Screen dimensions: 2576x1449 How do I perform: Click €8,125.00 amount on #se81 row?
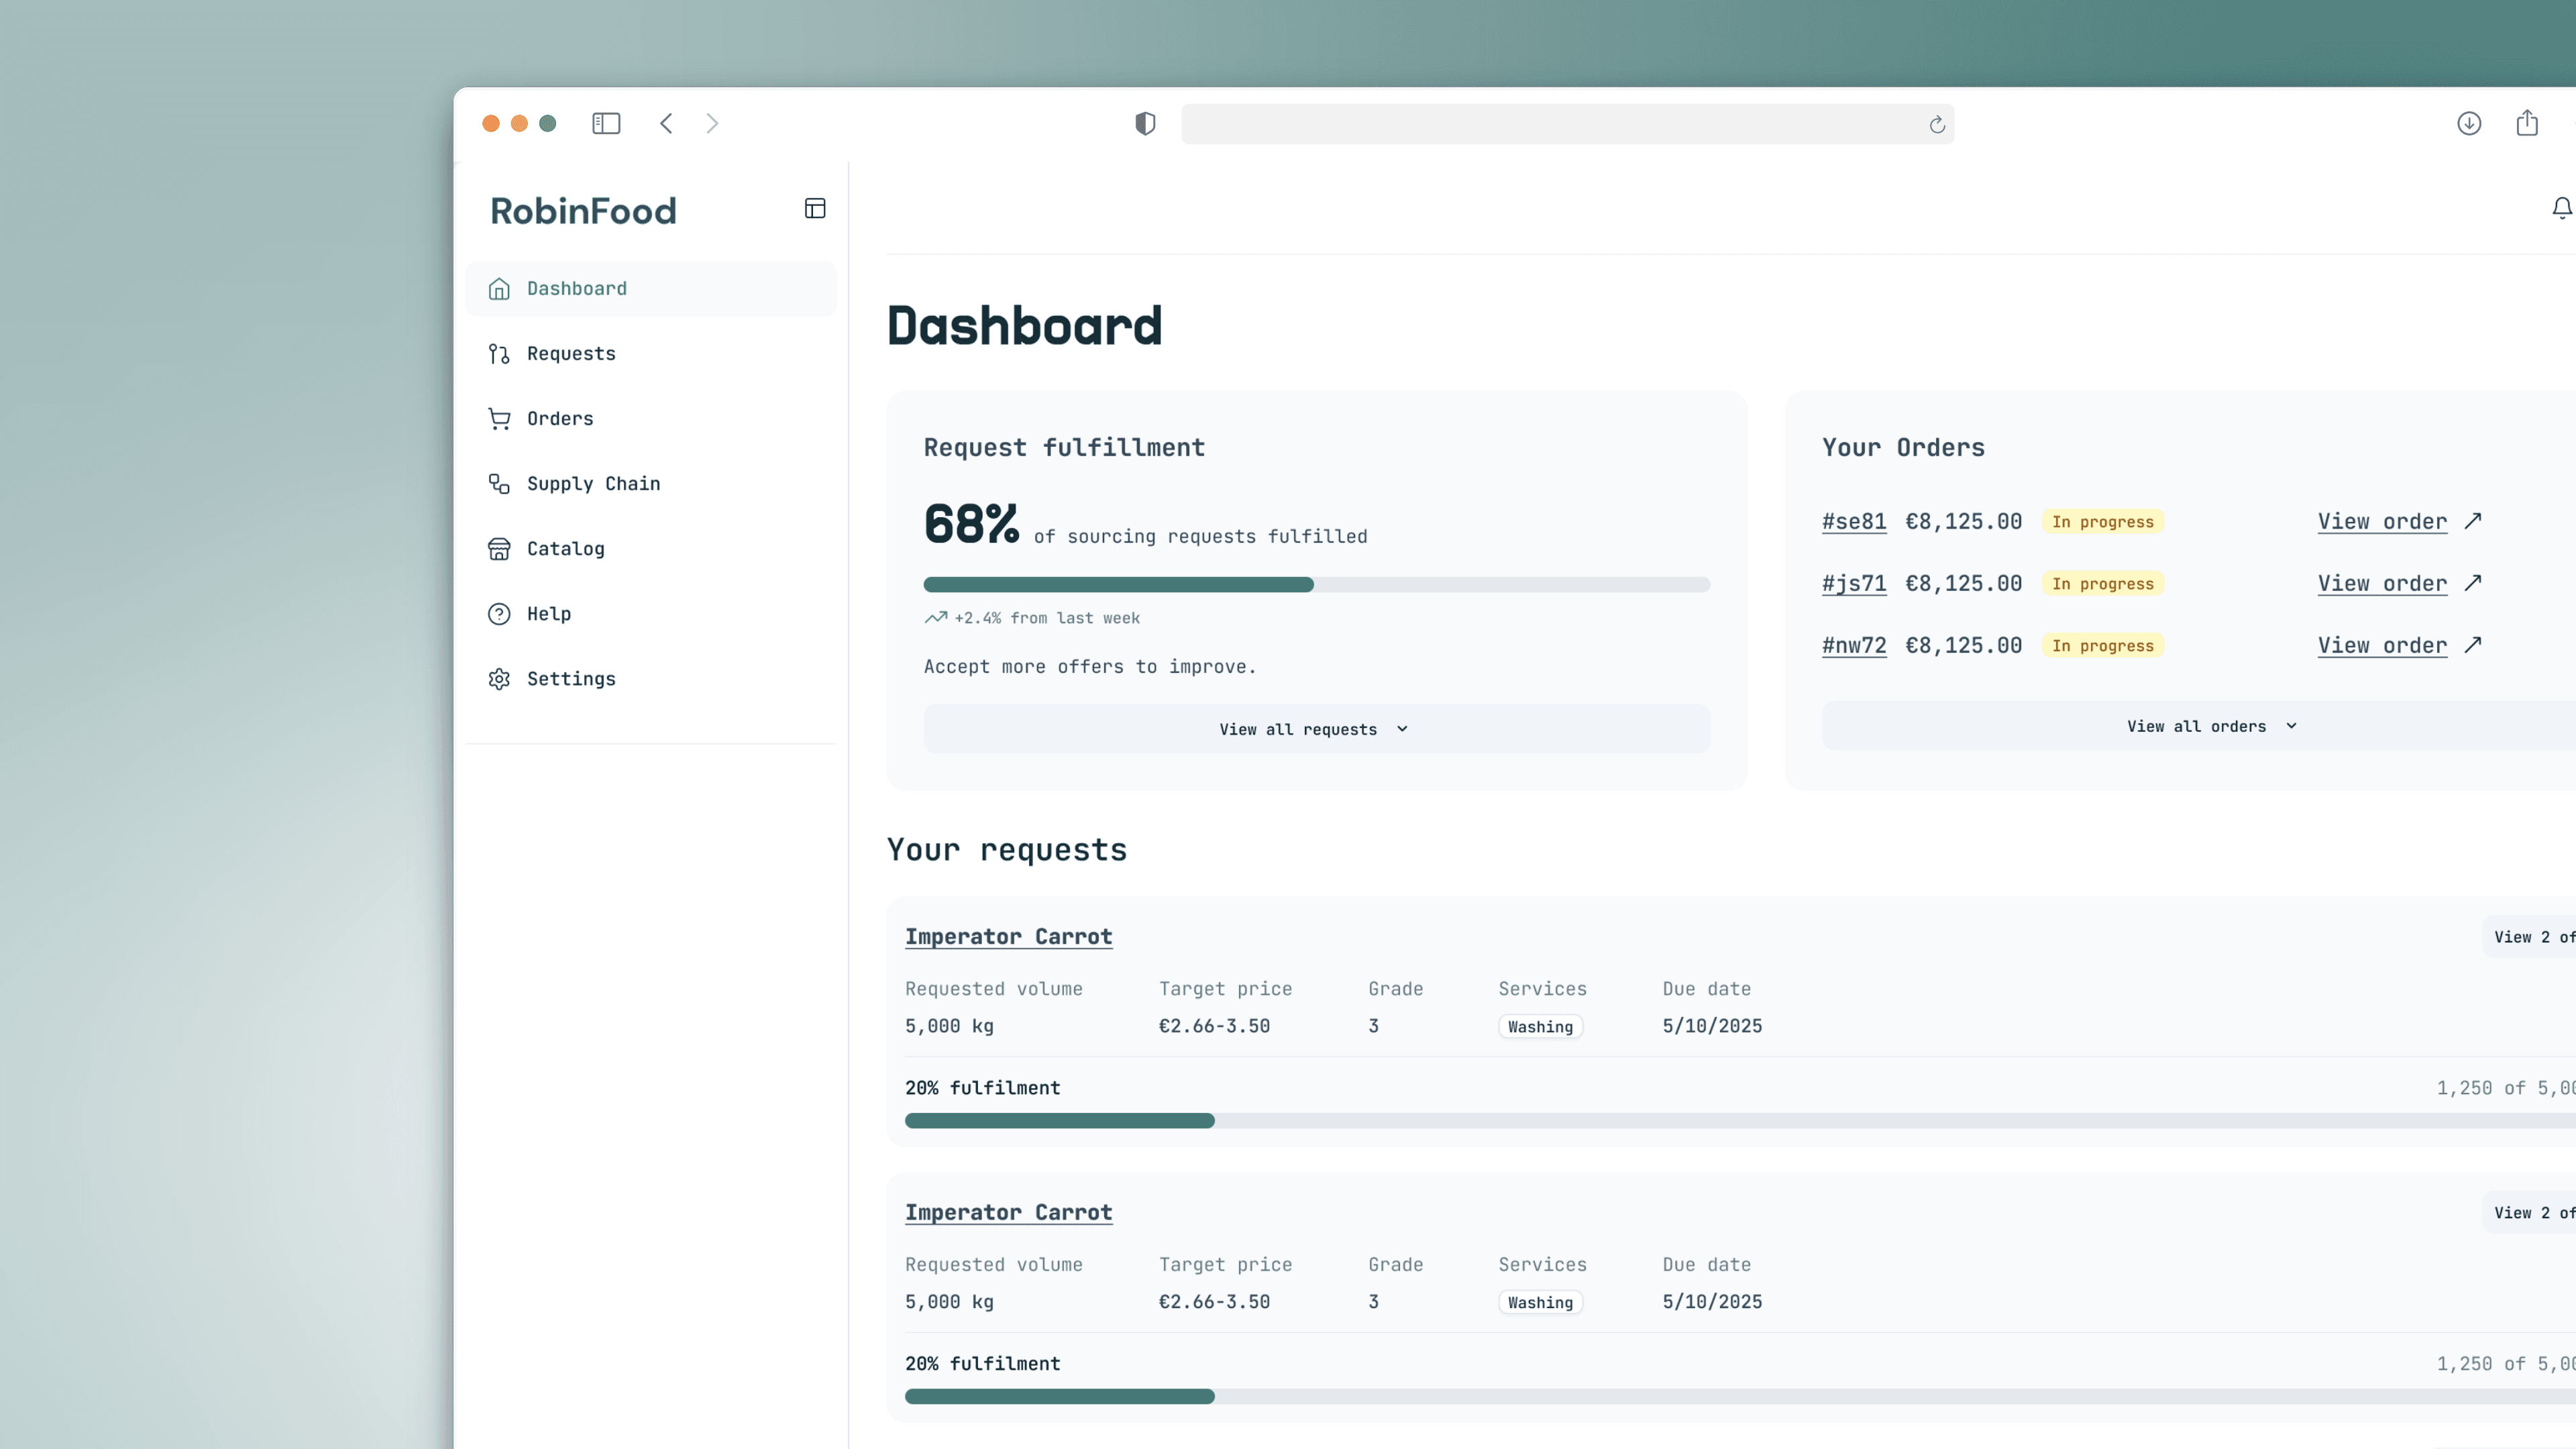click(x=1963, y=521)
